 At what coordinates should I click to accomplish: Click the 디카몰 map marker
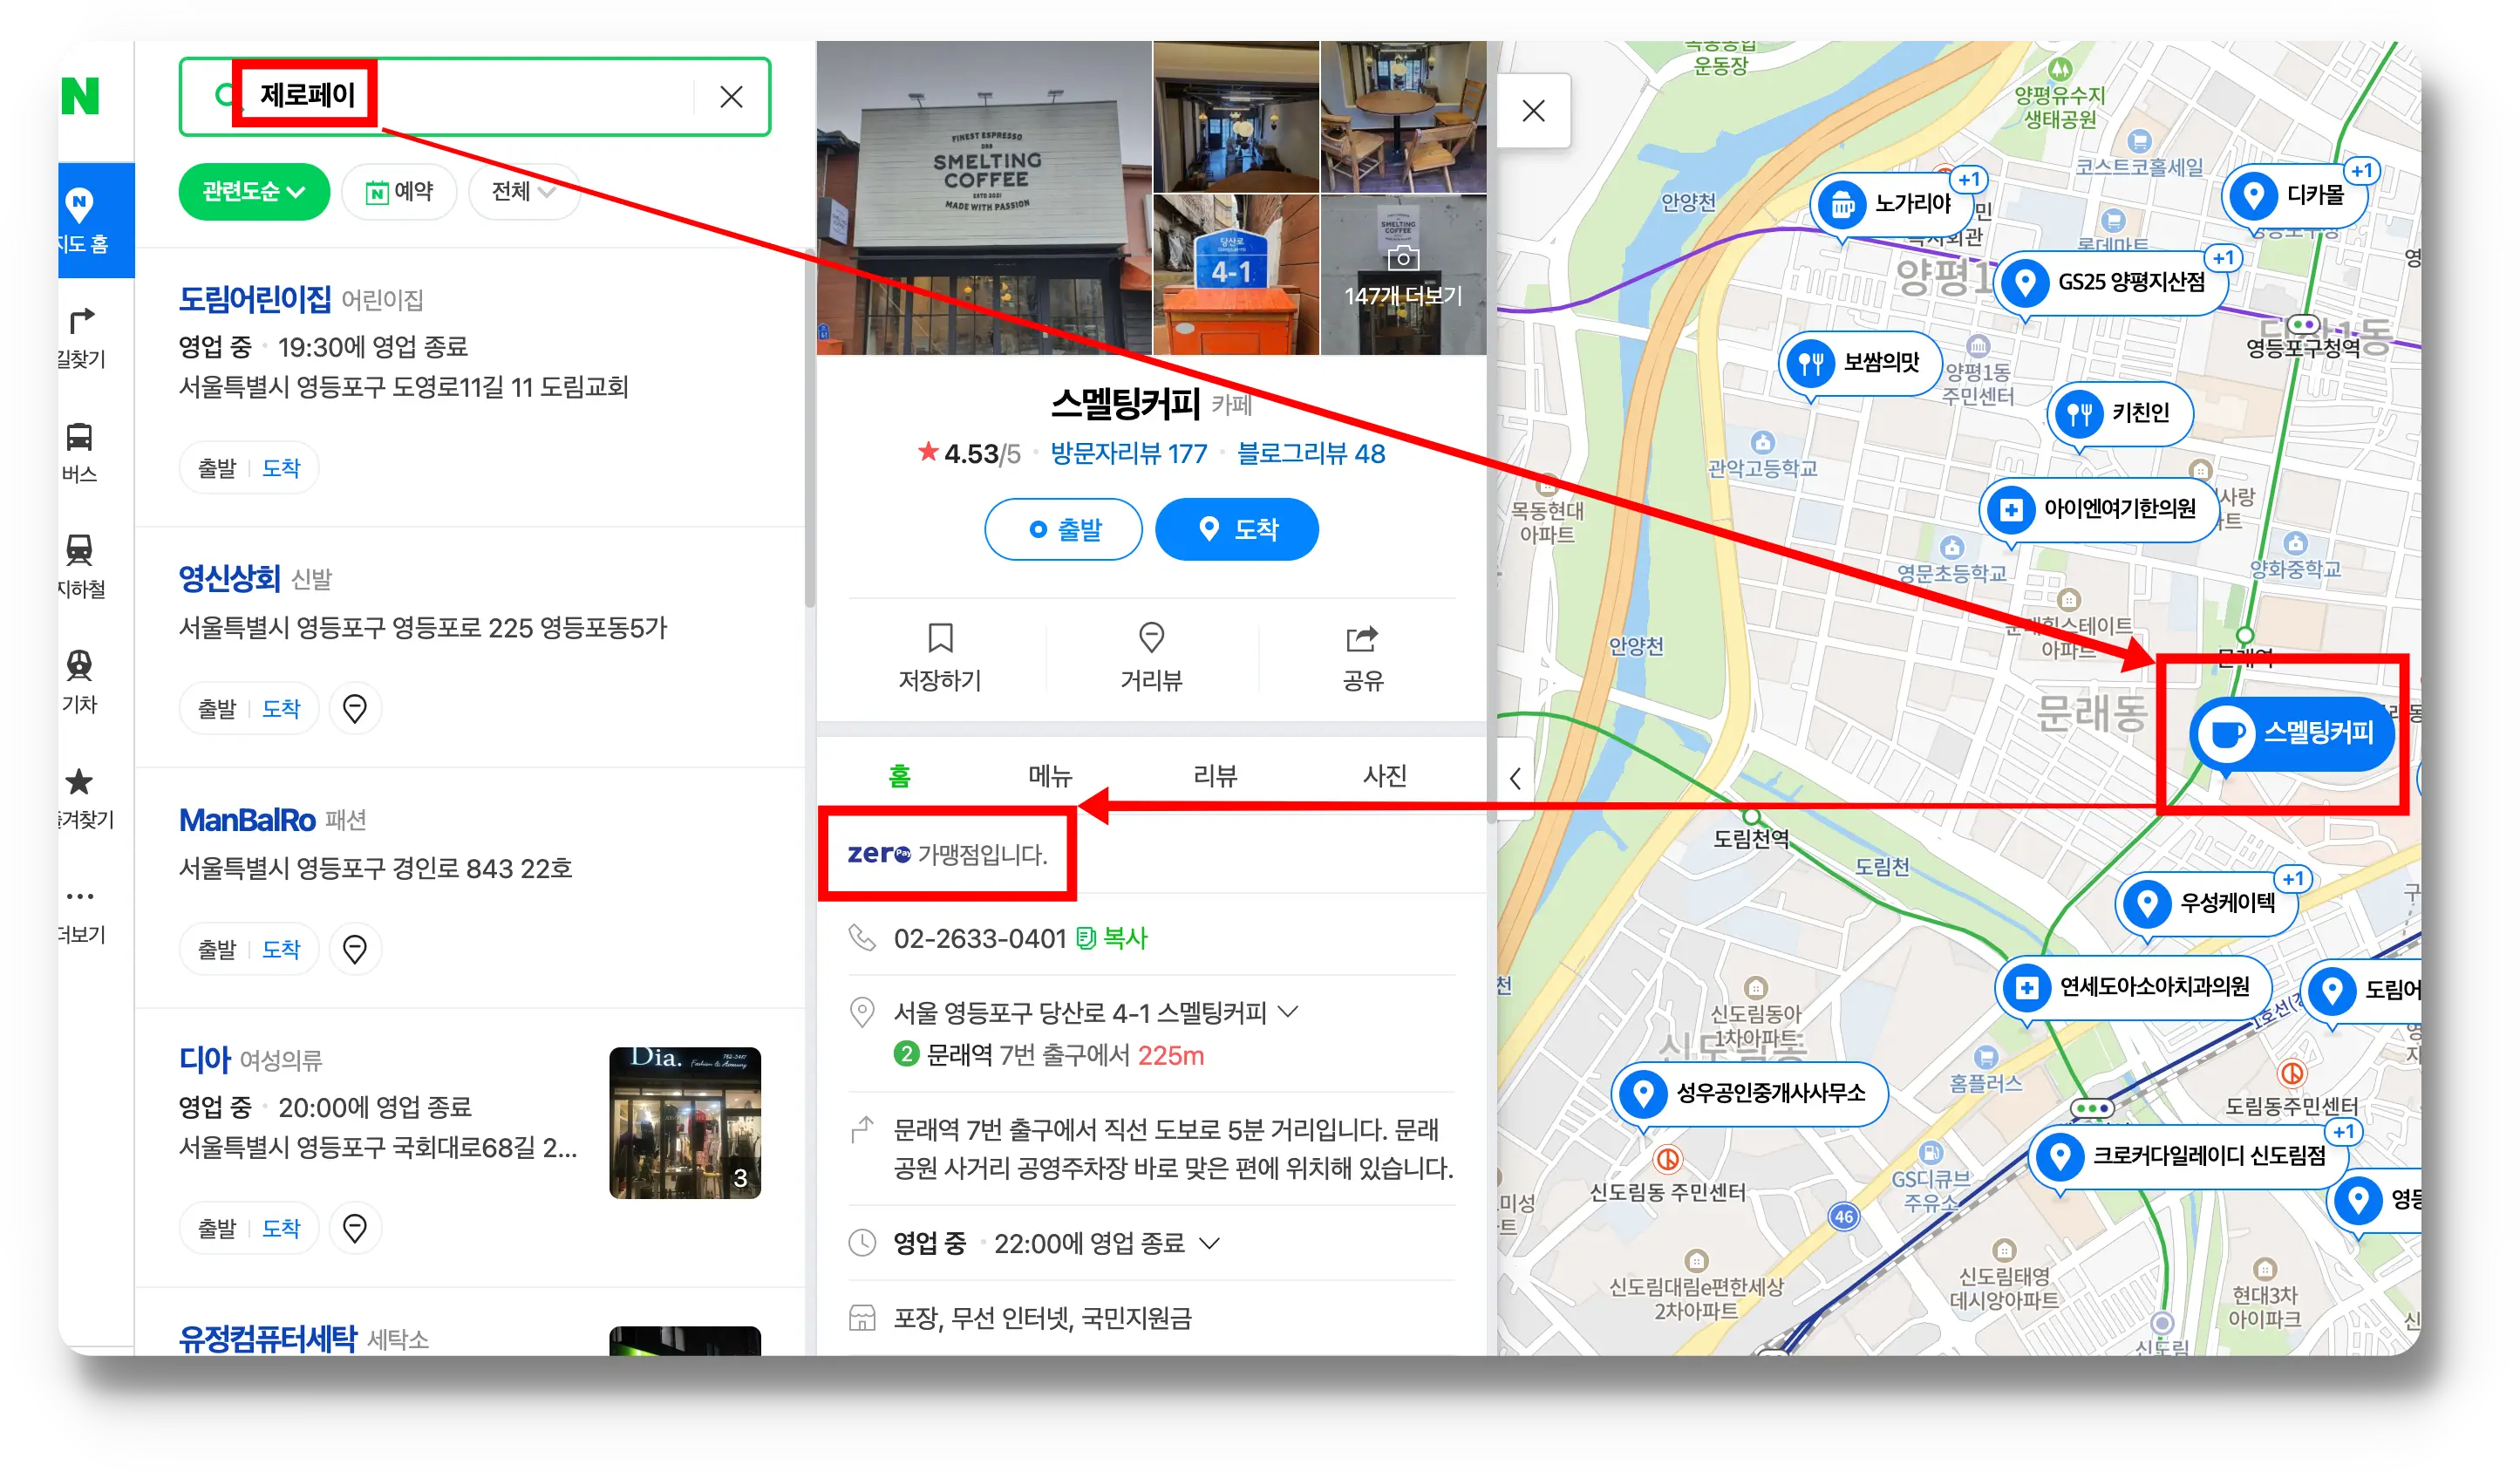click(x=2295, y=195)
